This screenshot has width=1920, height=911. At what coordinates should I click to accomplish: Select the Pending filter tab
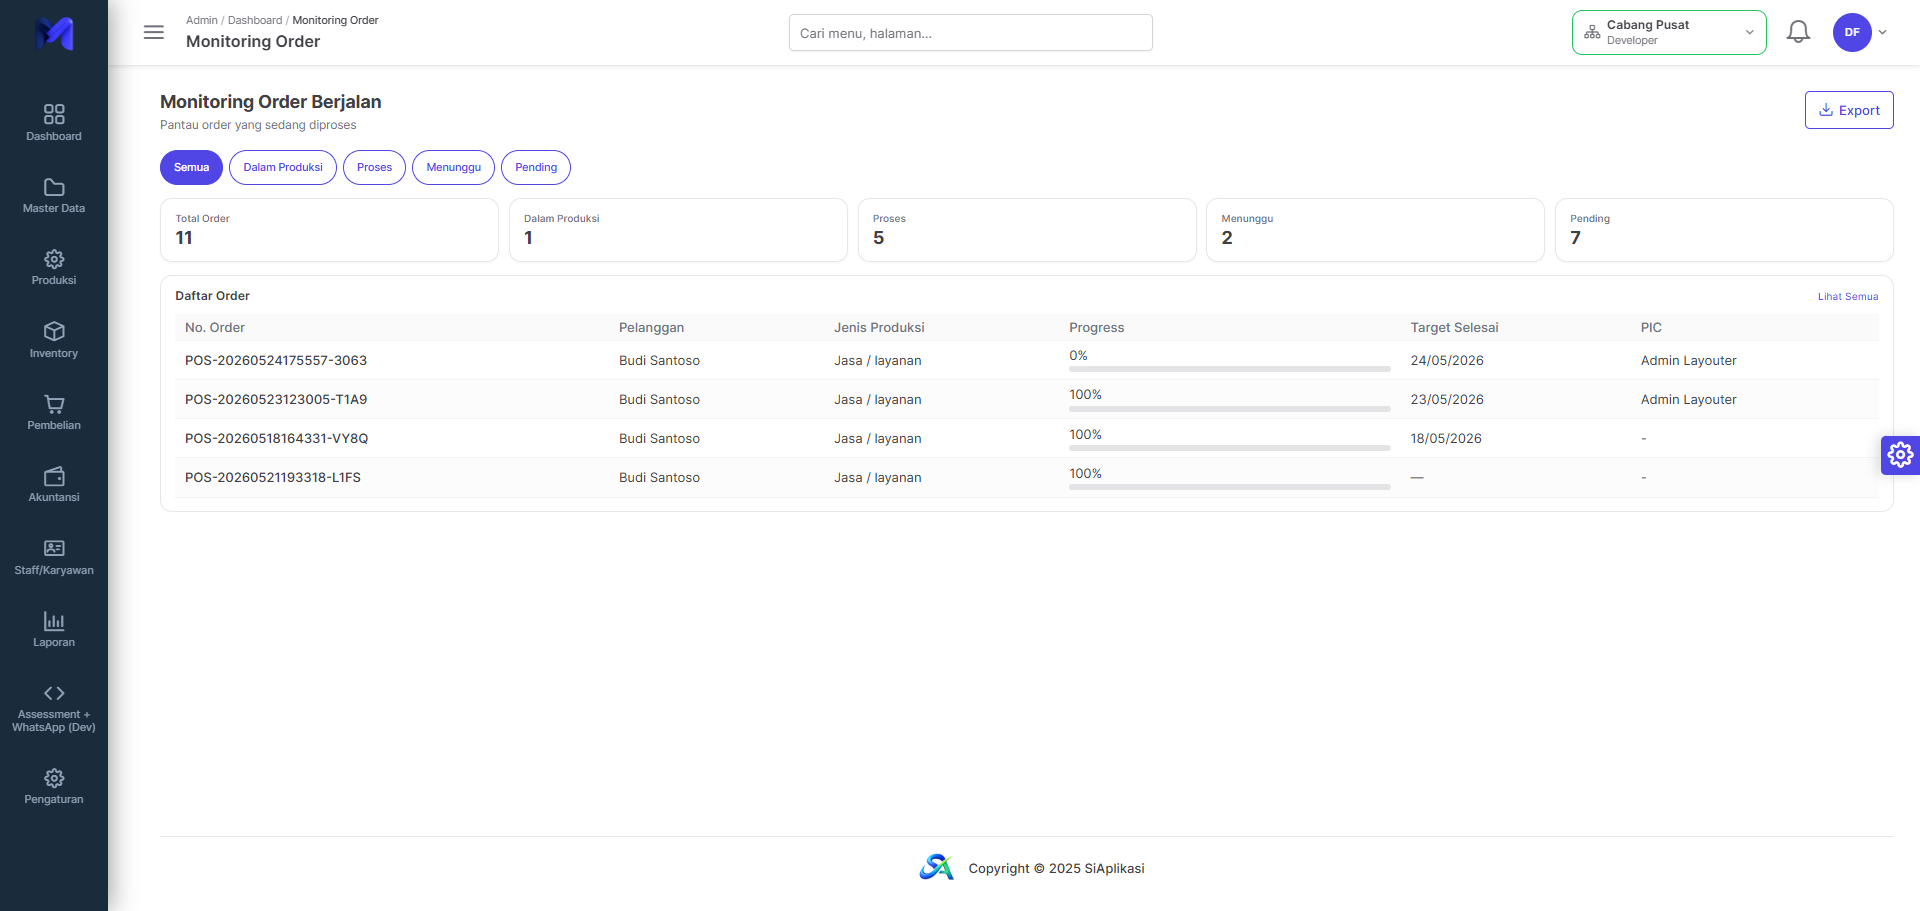tap(536, 167)
